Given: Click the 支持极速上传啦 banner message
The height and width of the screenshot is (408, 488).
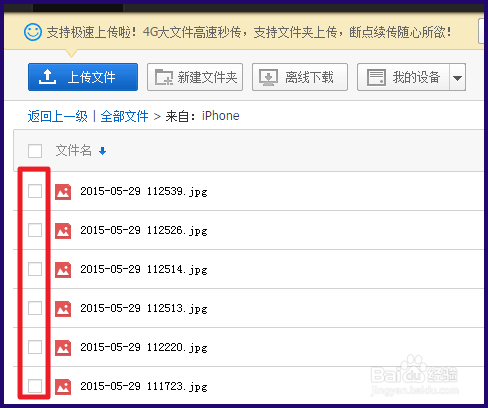Looking at the screenshot, I should click(249, 32).
